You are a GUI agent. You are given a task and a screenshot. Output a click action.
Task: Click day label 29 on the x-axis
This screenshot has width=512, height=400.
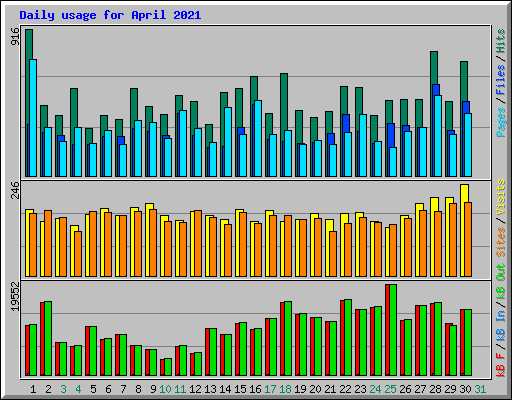click(x=450, y=389)
